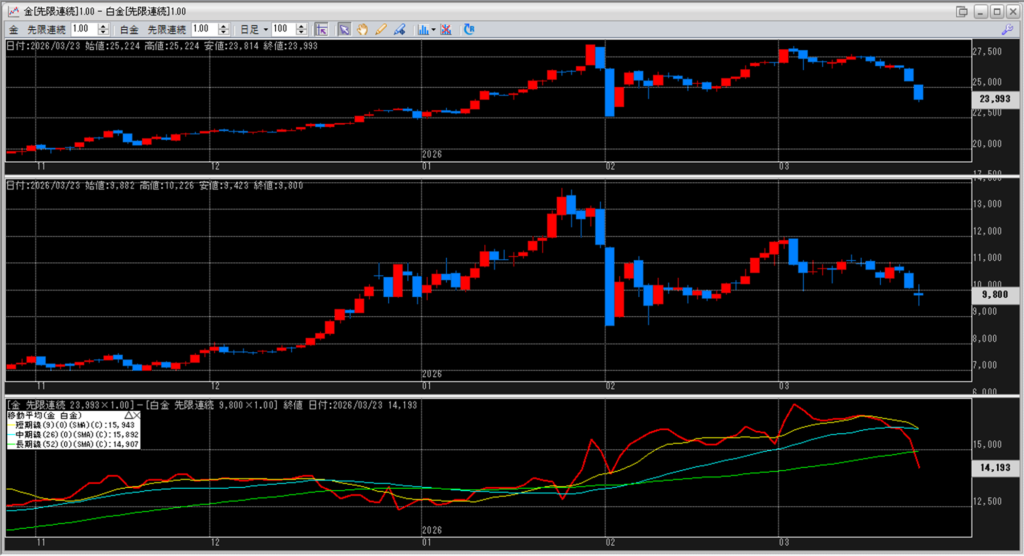Click the yellow 短期線 legend line

(x=11, y=423)
